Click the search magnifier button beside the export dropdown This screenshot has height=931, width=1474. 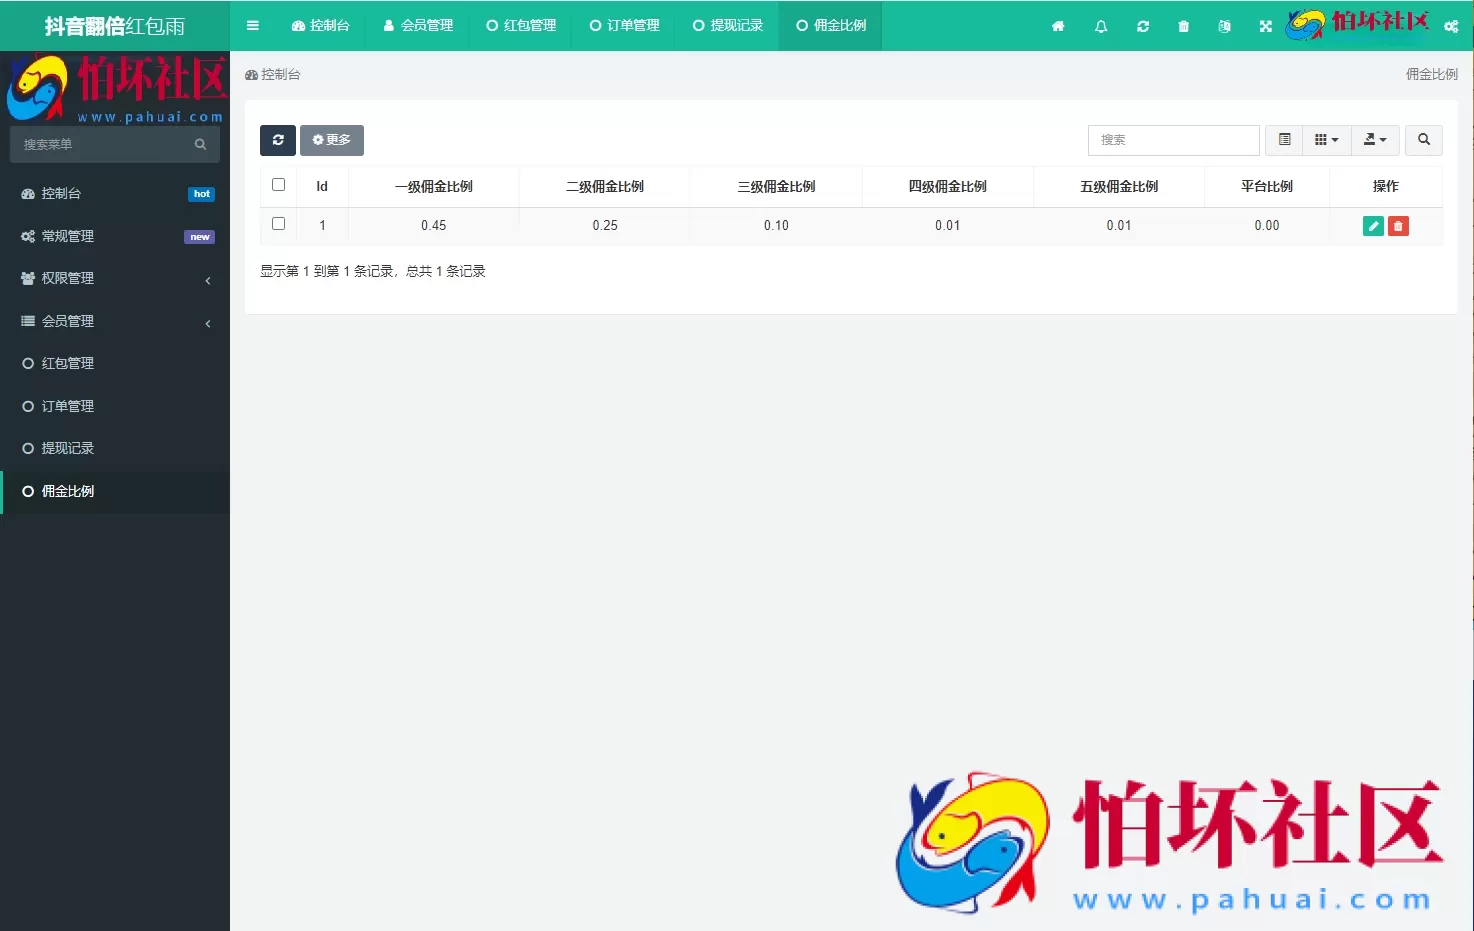point(1424,140)
